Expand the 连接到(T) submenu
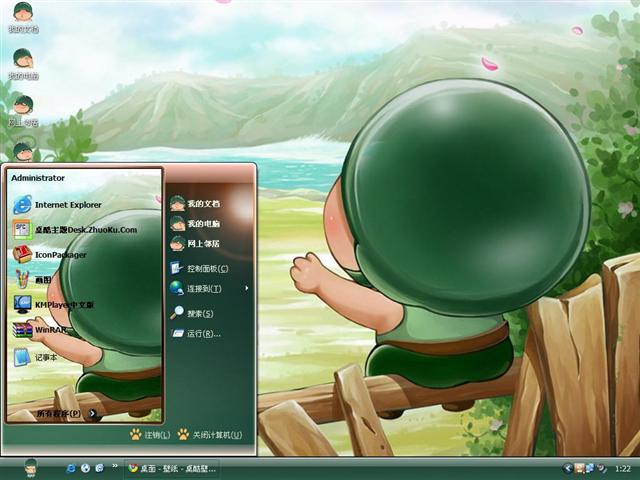The height and width of the screenshot is (480, 640). 209,289
